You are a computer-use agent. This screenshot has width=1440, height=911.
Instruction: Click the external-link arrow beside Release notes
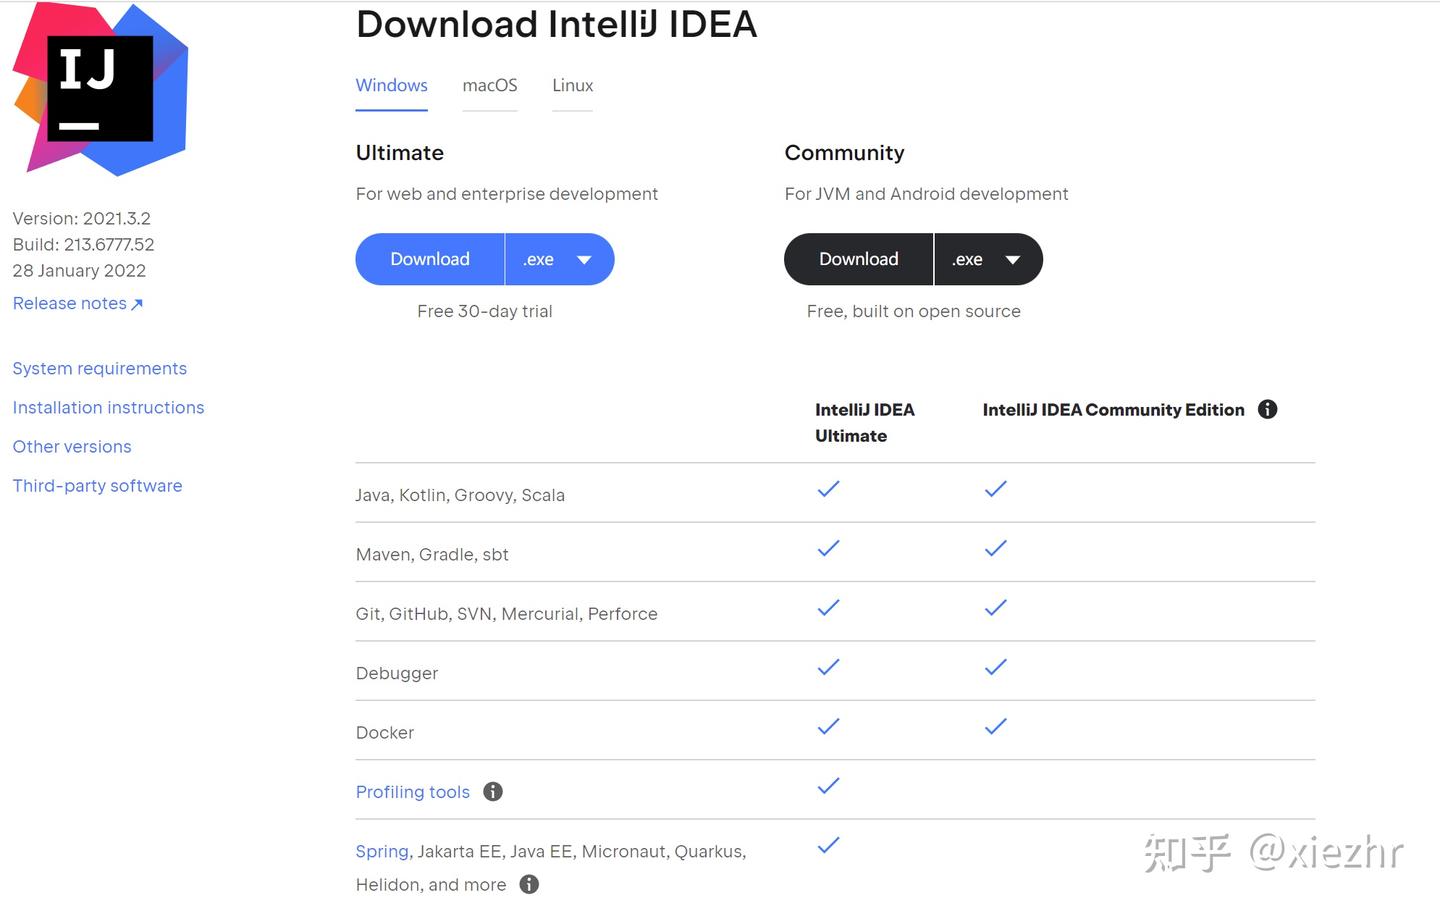(137, 303)
